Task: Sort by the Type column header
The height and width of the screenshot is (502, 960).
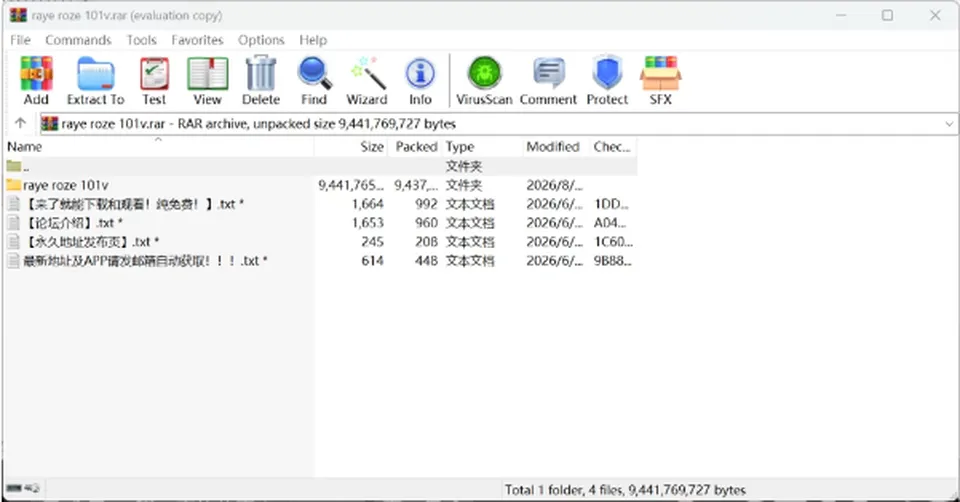Action: (482, 147)
